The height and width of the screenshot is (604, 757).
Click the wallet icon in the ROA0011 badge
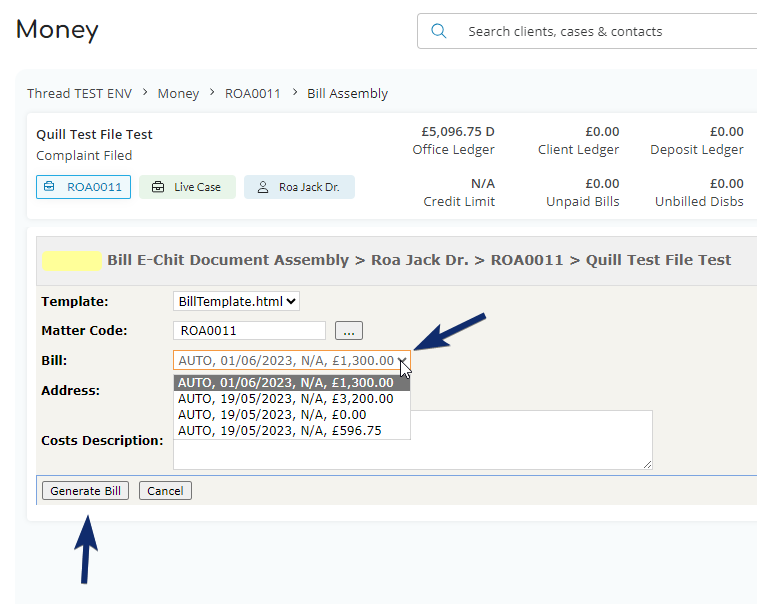(49, 186)
